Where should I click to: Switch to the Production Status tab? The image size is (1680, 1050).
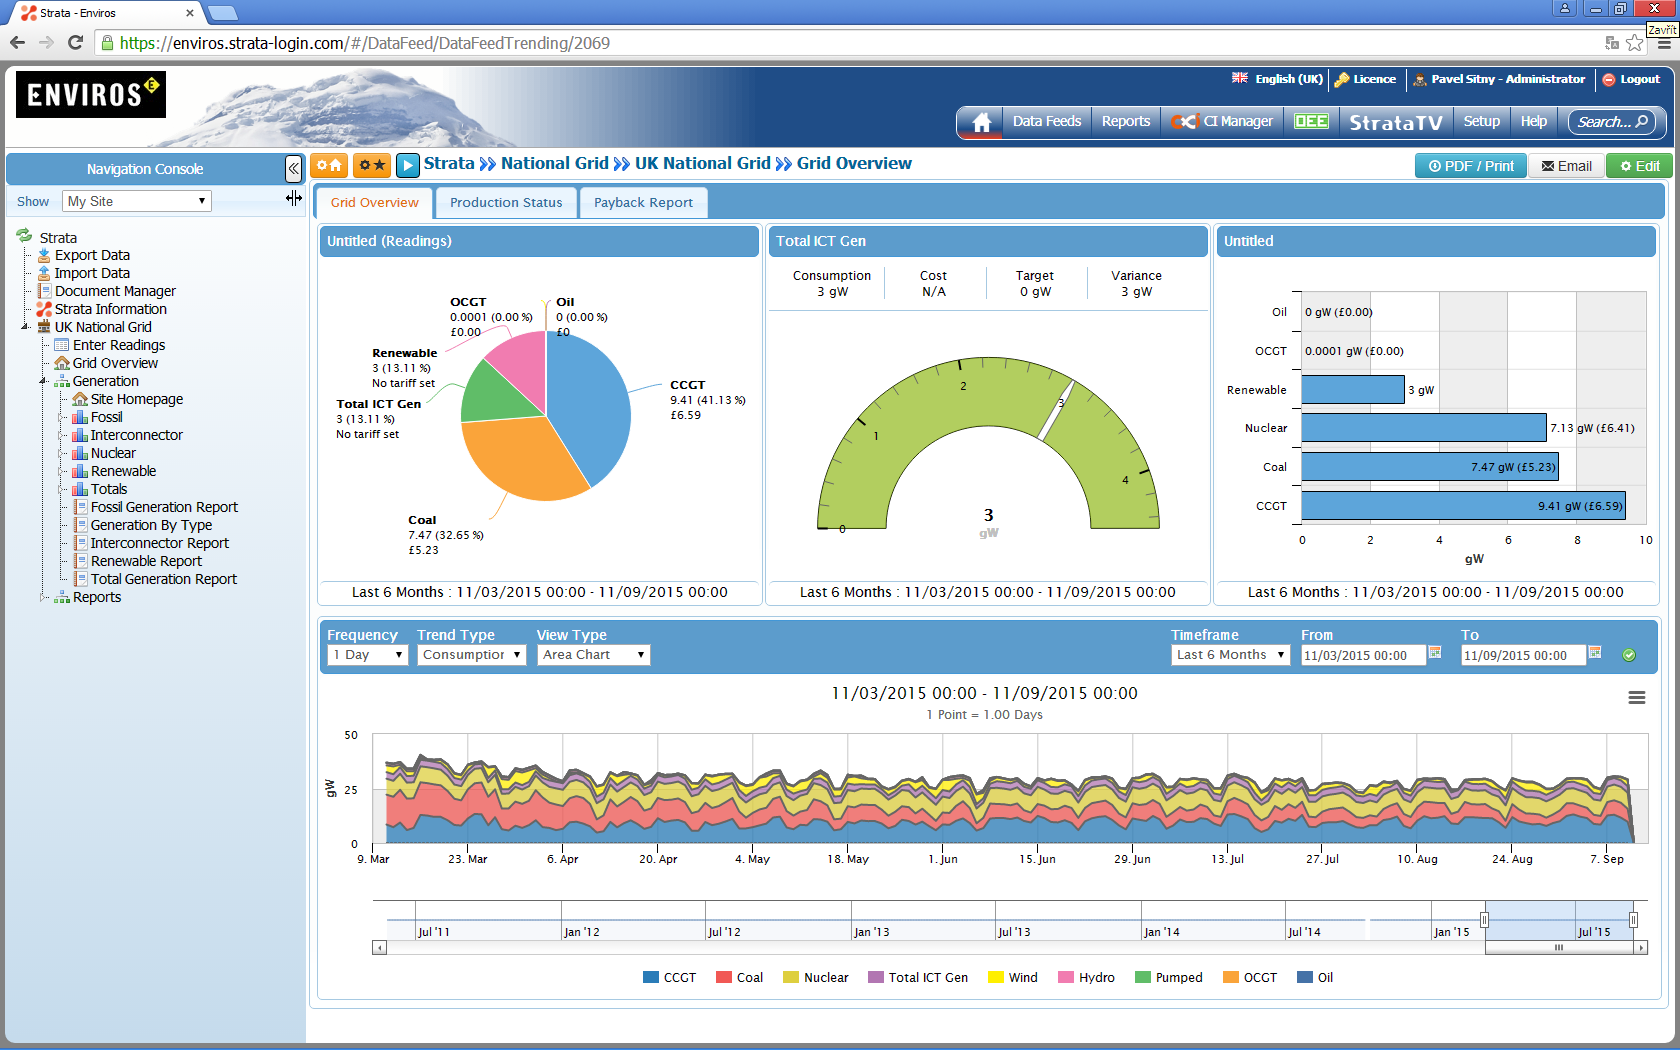(506, 203)
